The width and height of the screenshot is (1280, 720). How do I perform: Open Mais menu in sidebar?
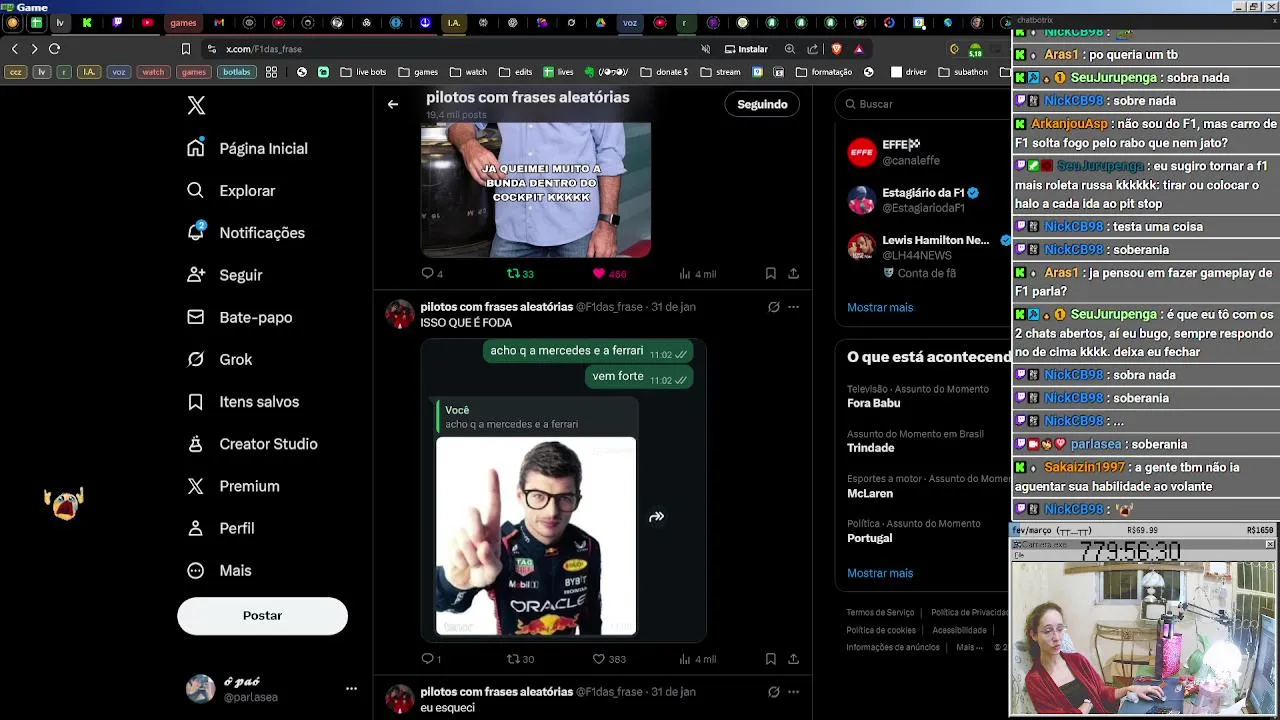tap(220, 570)
